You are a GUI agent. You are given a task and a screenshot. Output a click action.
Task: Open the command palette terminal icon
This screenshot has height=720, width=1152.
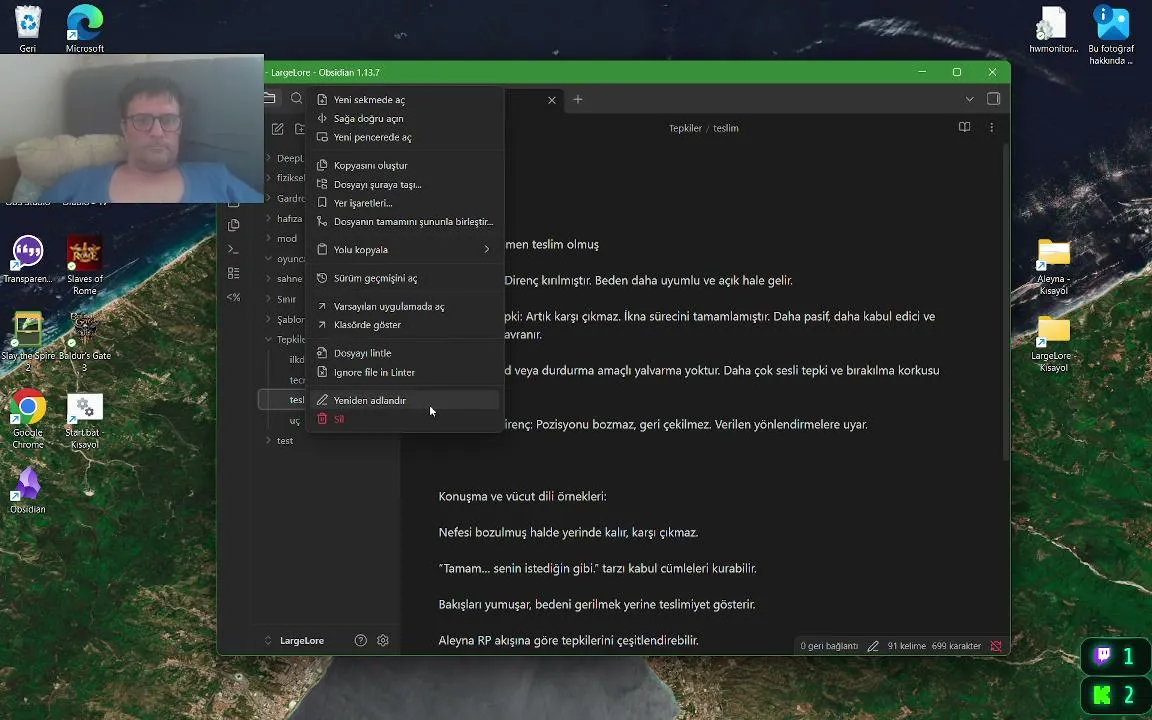234,249
